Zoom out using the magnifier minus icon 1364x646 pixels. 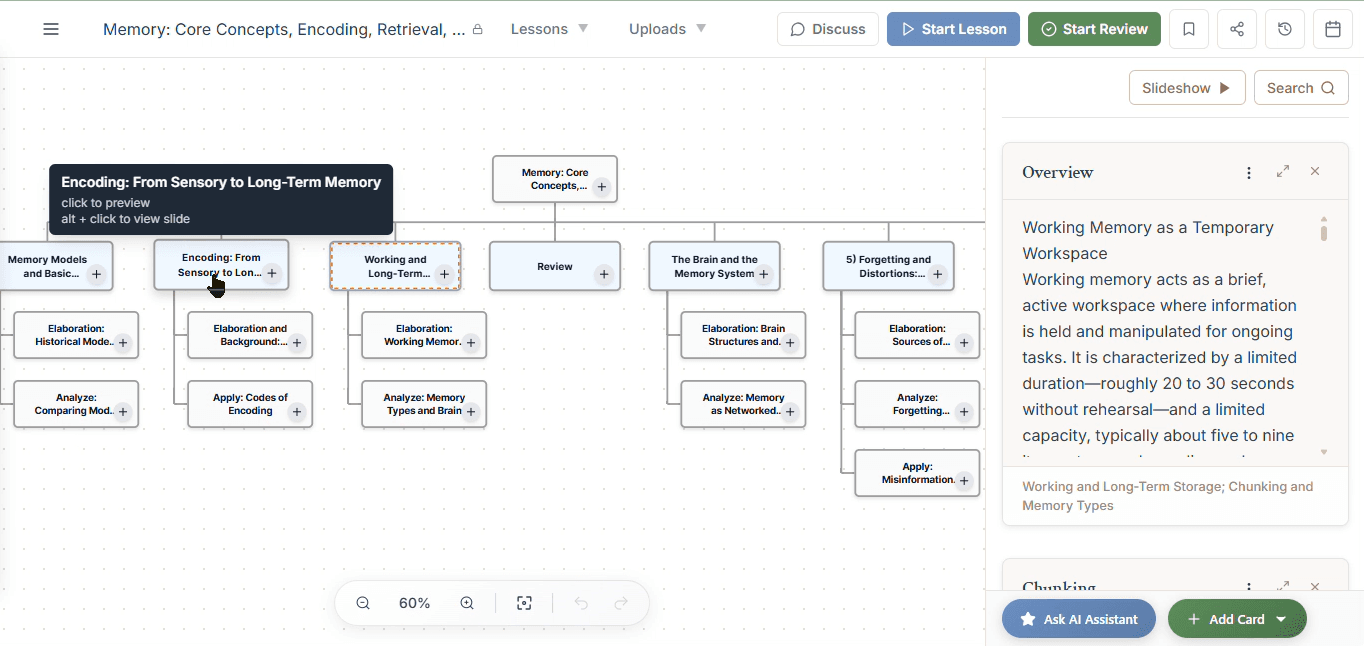click(x=362, y=603)
